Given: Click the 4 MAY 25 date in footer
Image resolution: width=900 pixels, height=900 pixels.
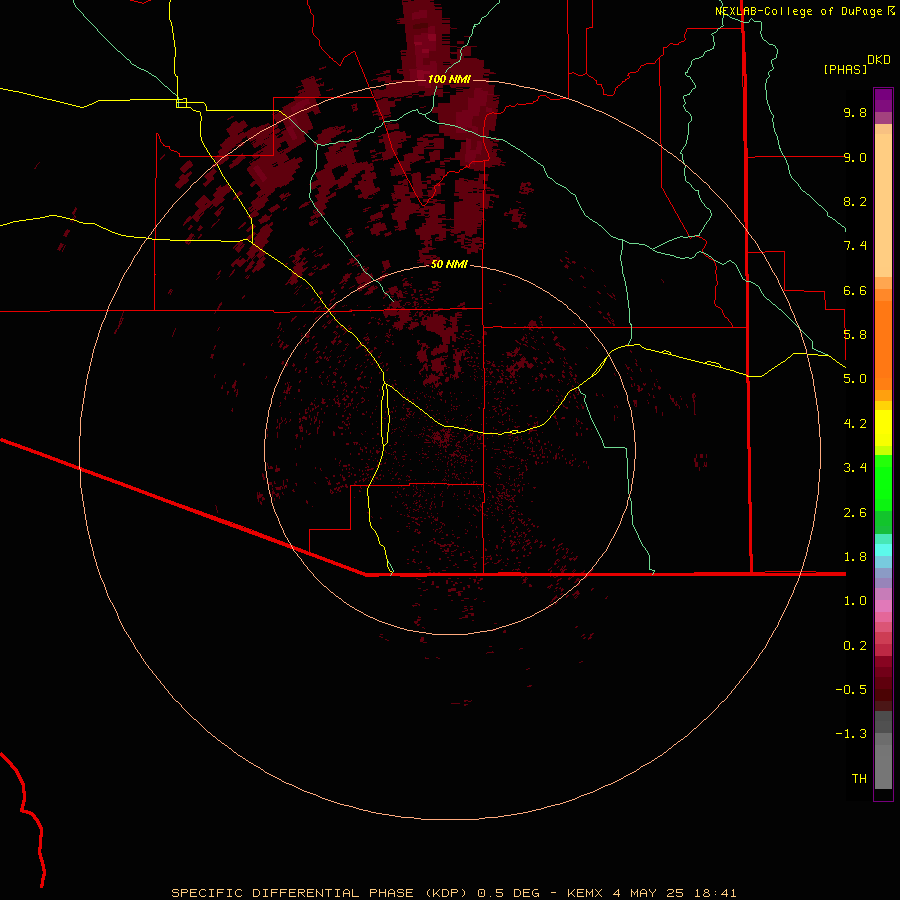Looking at the screenshot, I should coord(650,893).
